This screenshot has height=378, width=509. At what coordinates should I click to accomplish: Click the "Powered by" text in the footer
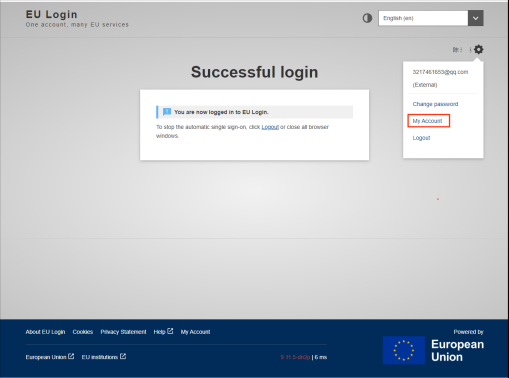[x=468, y=332]
